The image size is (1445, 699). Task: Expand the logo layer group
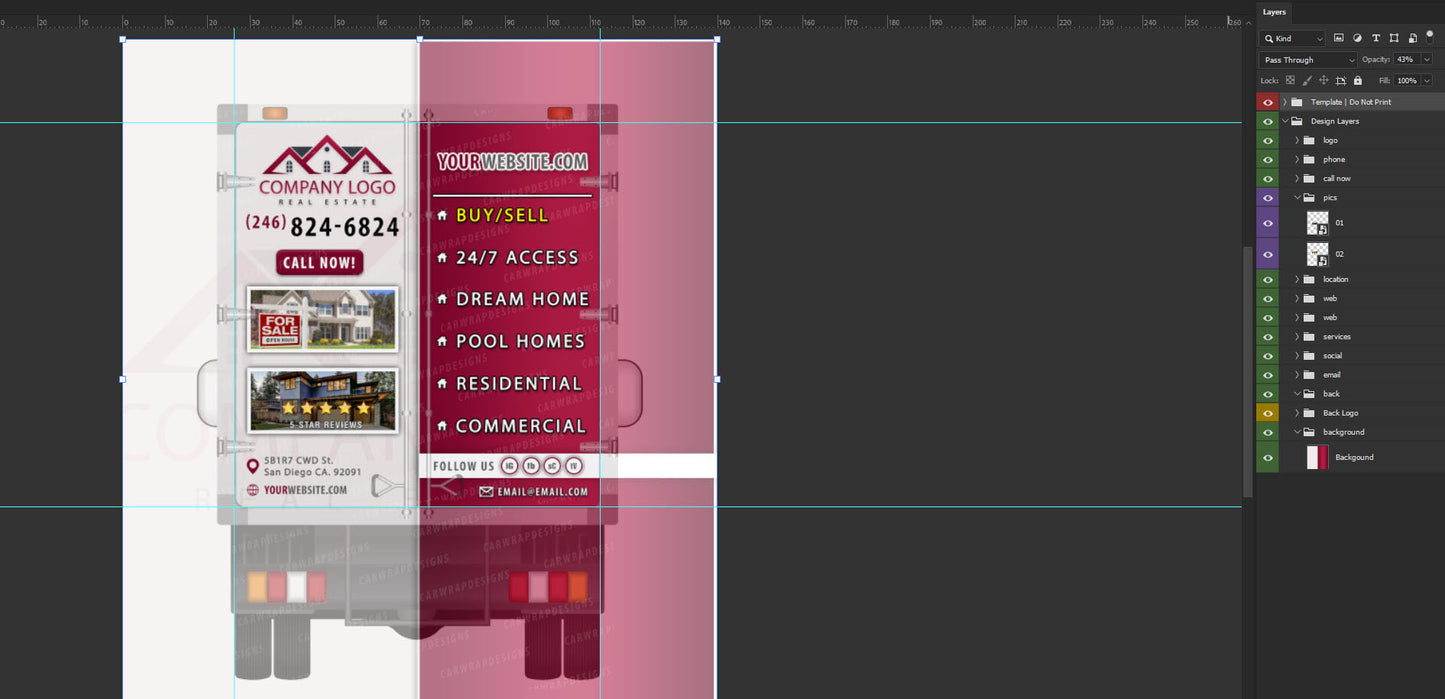(1297, 141)
